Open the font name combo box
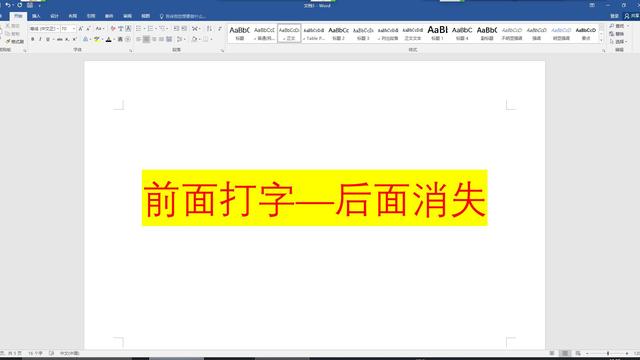This screenshot has height=360, width=640. pyautogui.click(x=44, y=29)
